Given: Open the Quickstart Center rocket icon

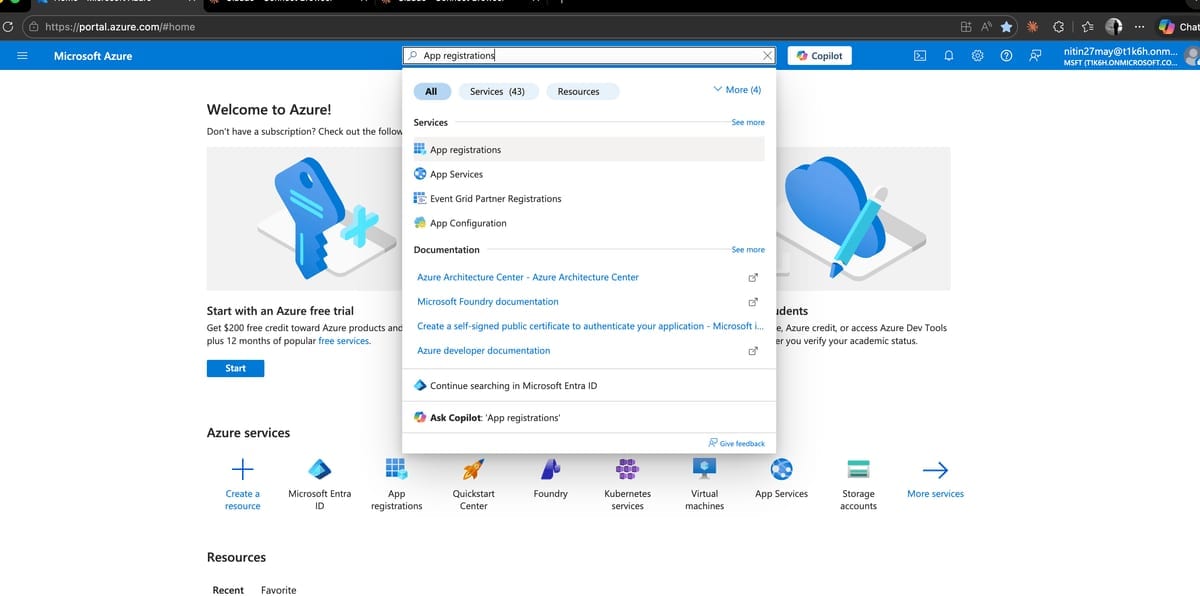Looking at the screenshot, I should tap(473, 468).
